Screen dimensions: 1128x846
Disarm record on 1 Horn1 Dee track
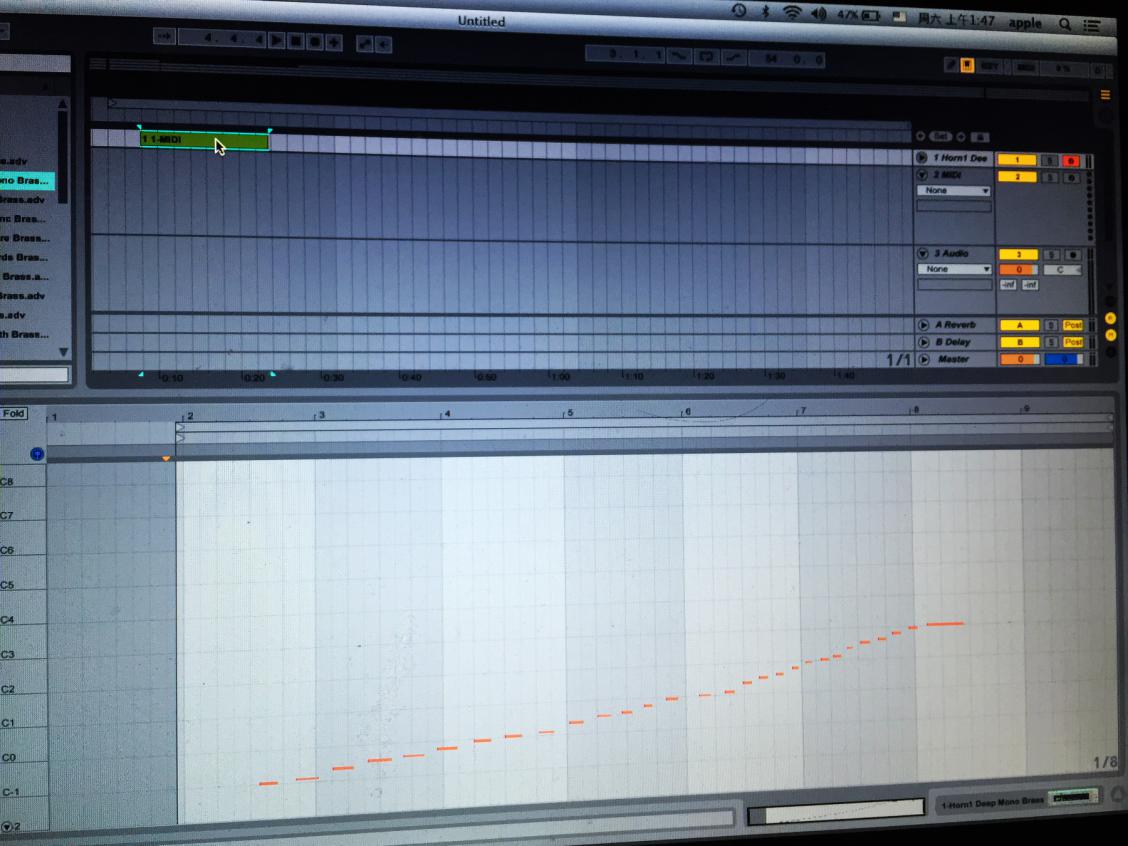click(x=1072, y=160)
